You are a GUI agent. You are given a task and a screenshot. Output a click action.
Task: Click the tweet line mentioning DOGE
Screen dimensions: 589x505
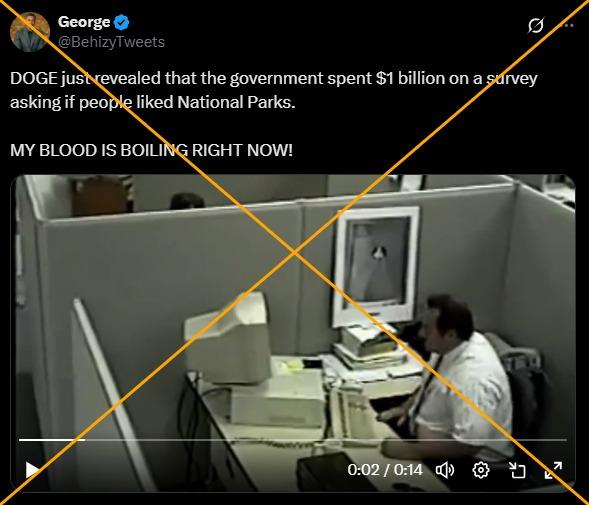(273, 79)
